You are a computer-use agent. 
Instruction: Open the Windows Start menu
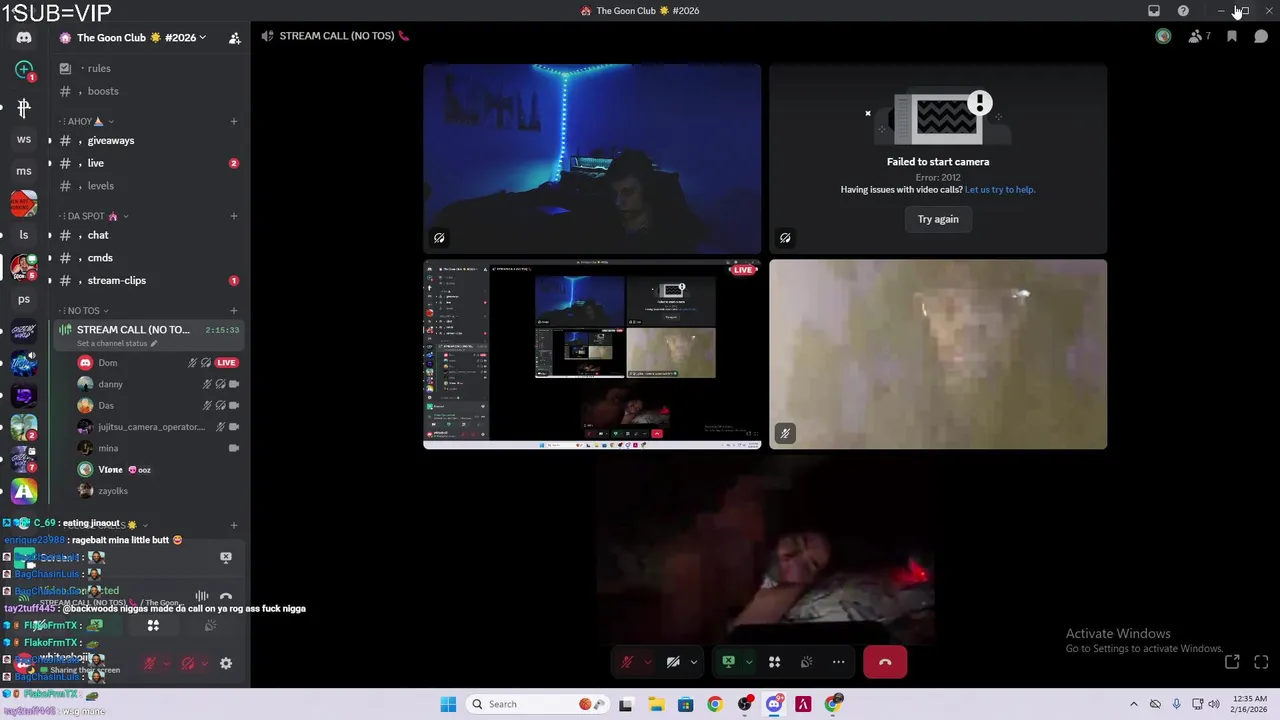point(448,704)
